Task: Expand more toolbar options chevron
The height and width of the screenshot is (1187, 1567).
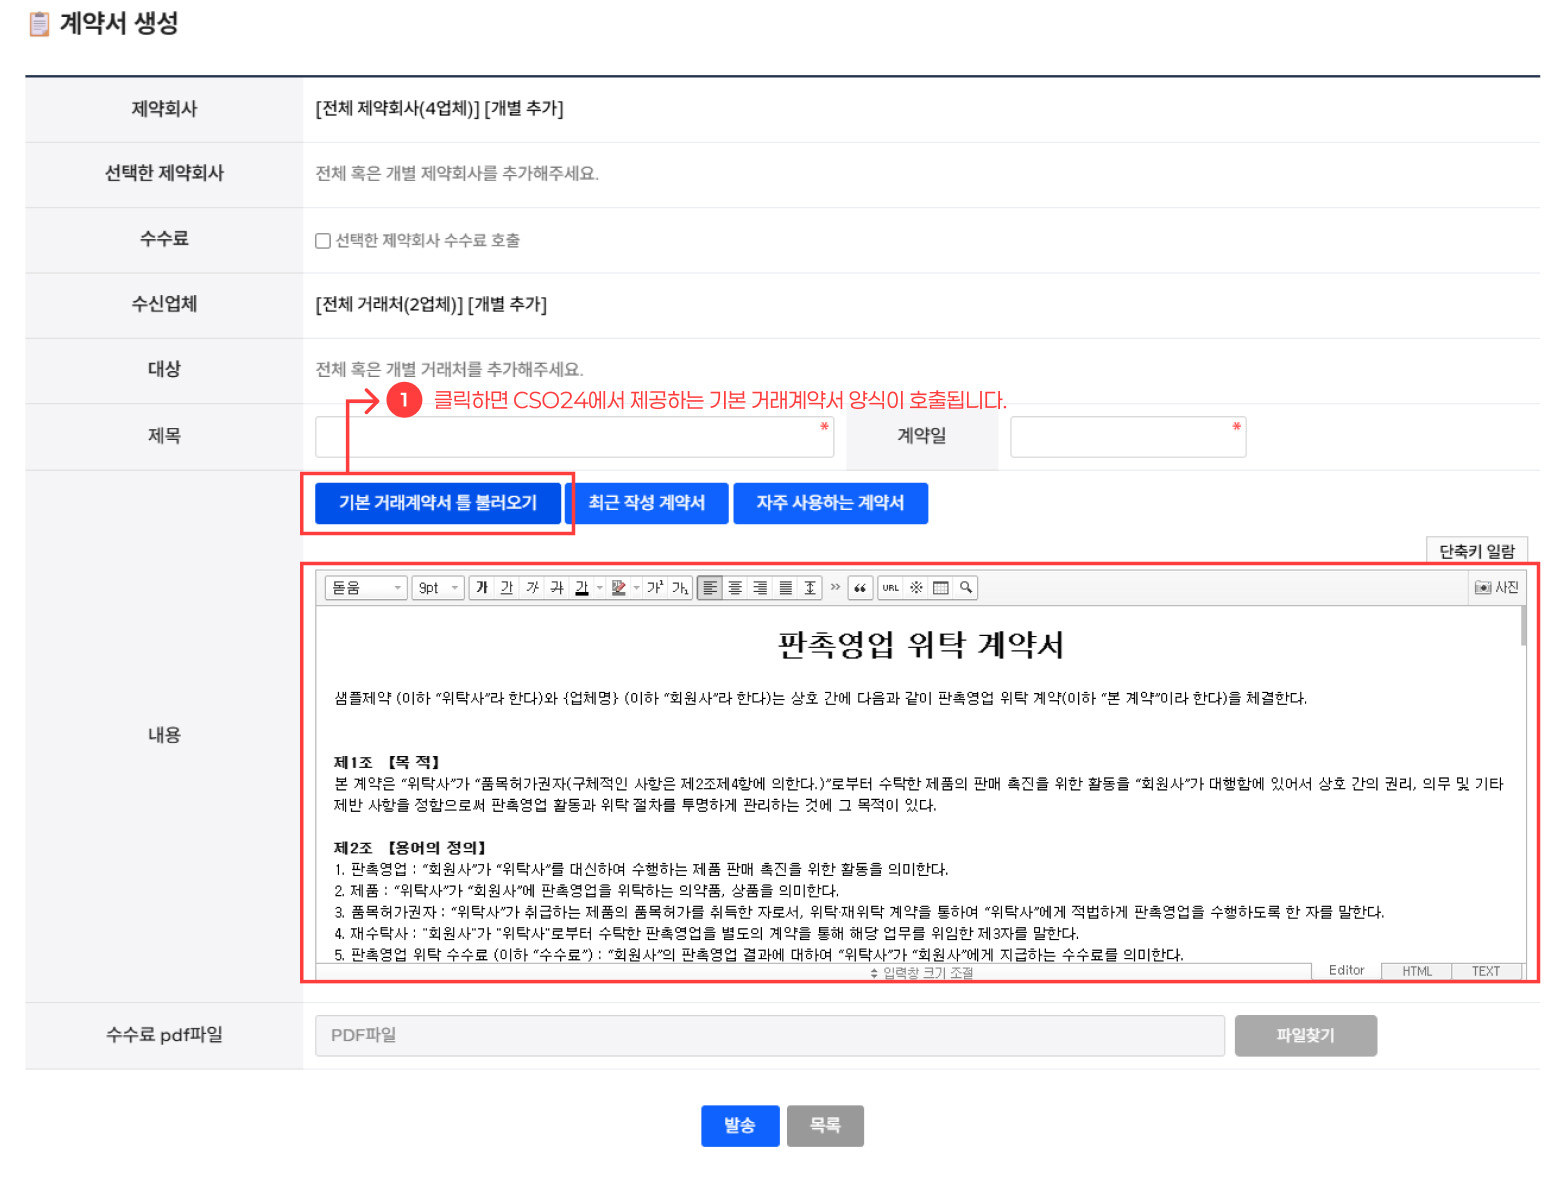Action: point(835,587)
